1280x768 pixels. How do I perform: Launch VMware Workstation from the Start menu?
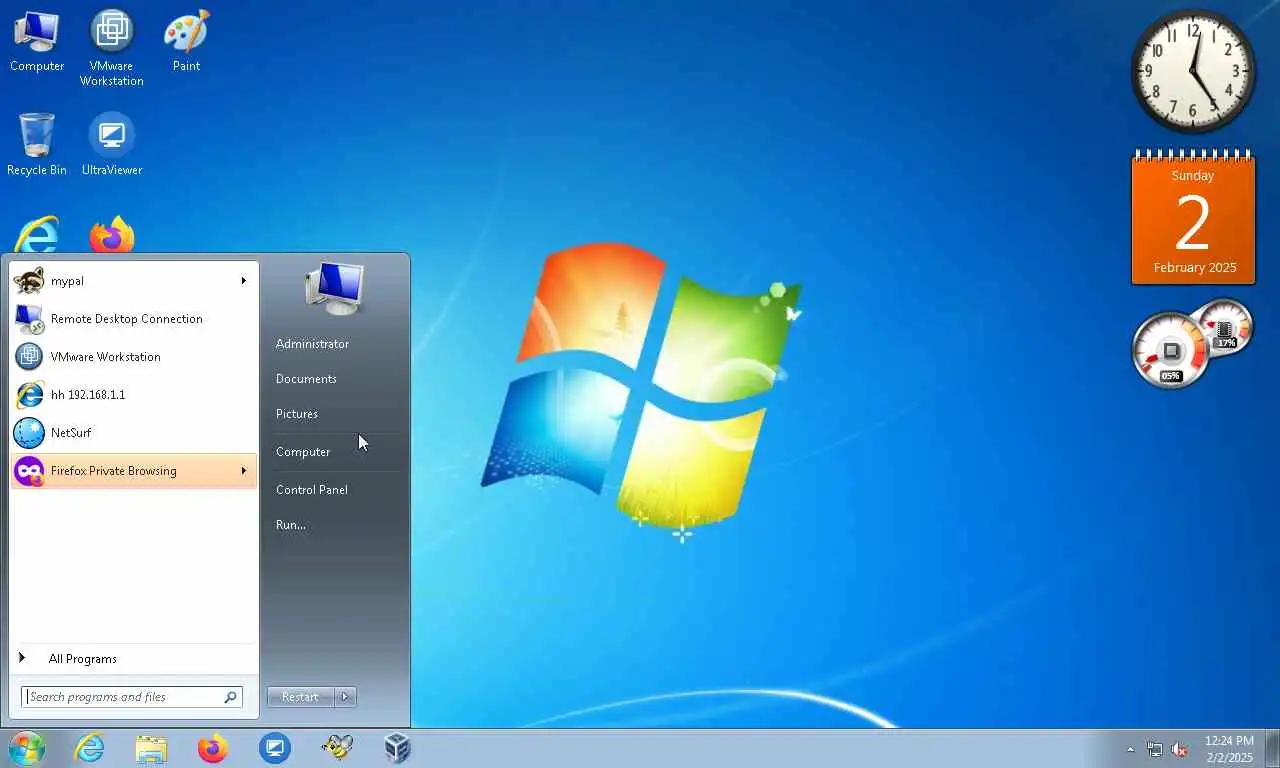(134, 357)
